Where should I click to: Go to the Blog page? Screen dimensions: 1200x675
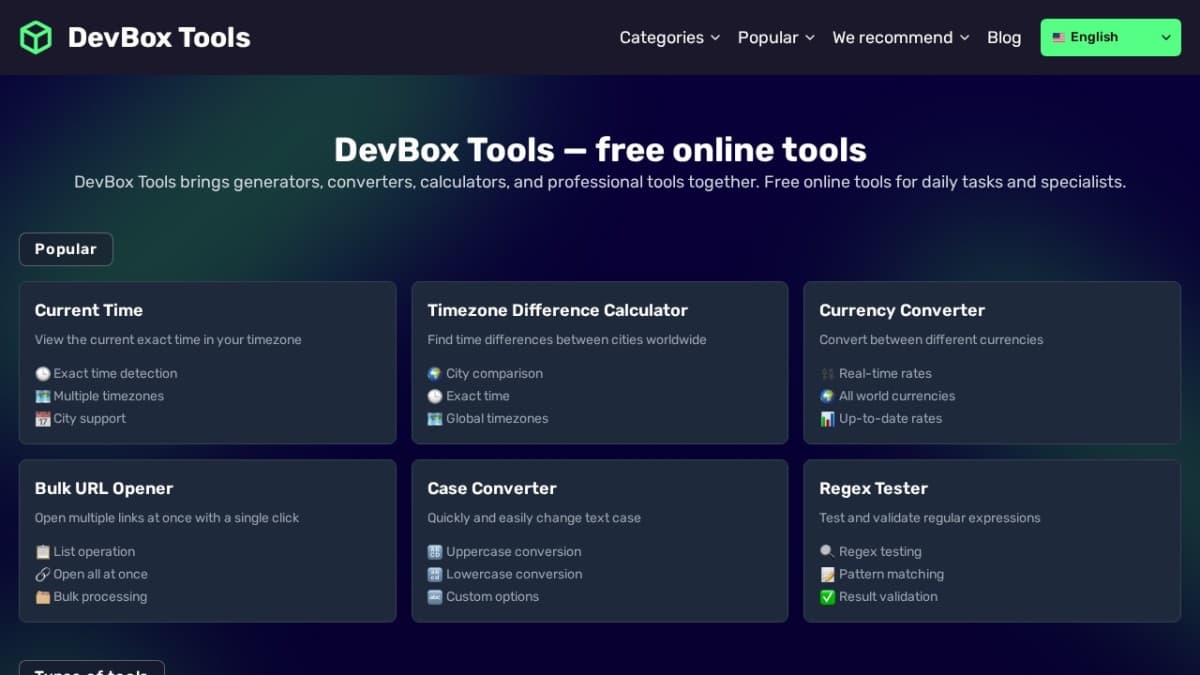[1004, 37]
